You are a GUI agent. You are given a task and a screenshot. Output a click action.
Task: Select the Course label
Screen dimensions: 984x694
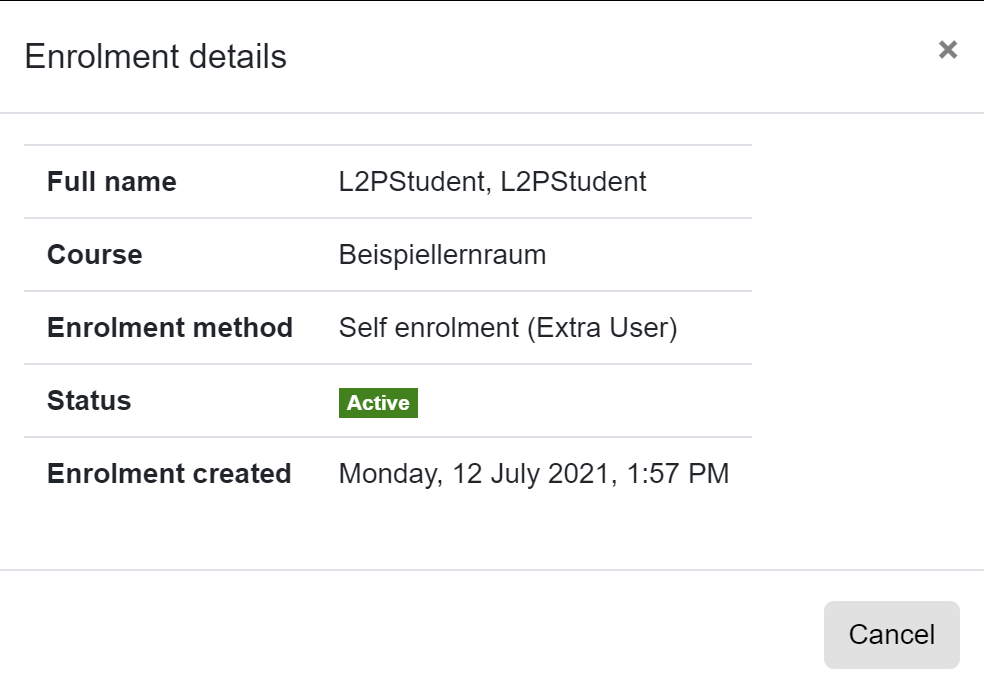[94, 254]
